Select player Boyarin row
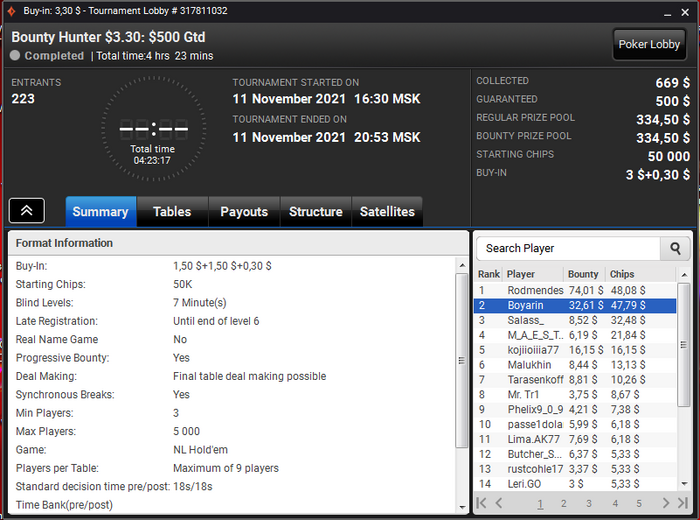 (x=575, y=305)
